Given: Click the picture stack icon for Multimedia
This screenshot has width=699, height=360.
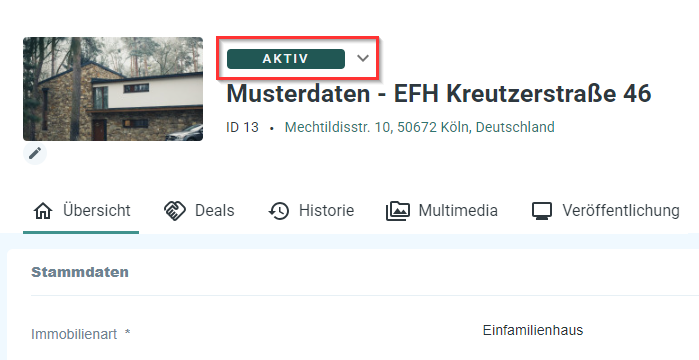Looking at the screenshot, I should click(397, 211).
